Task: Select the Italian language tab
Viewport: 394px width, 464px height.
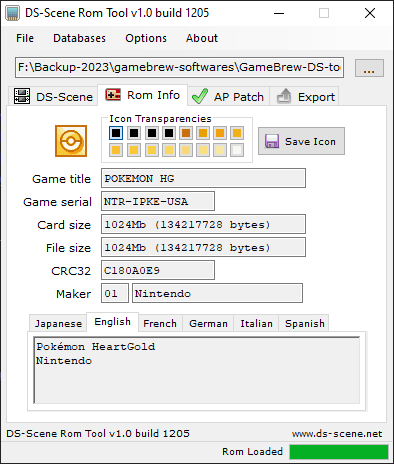Action: coord(256,323)
